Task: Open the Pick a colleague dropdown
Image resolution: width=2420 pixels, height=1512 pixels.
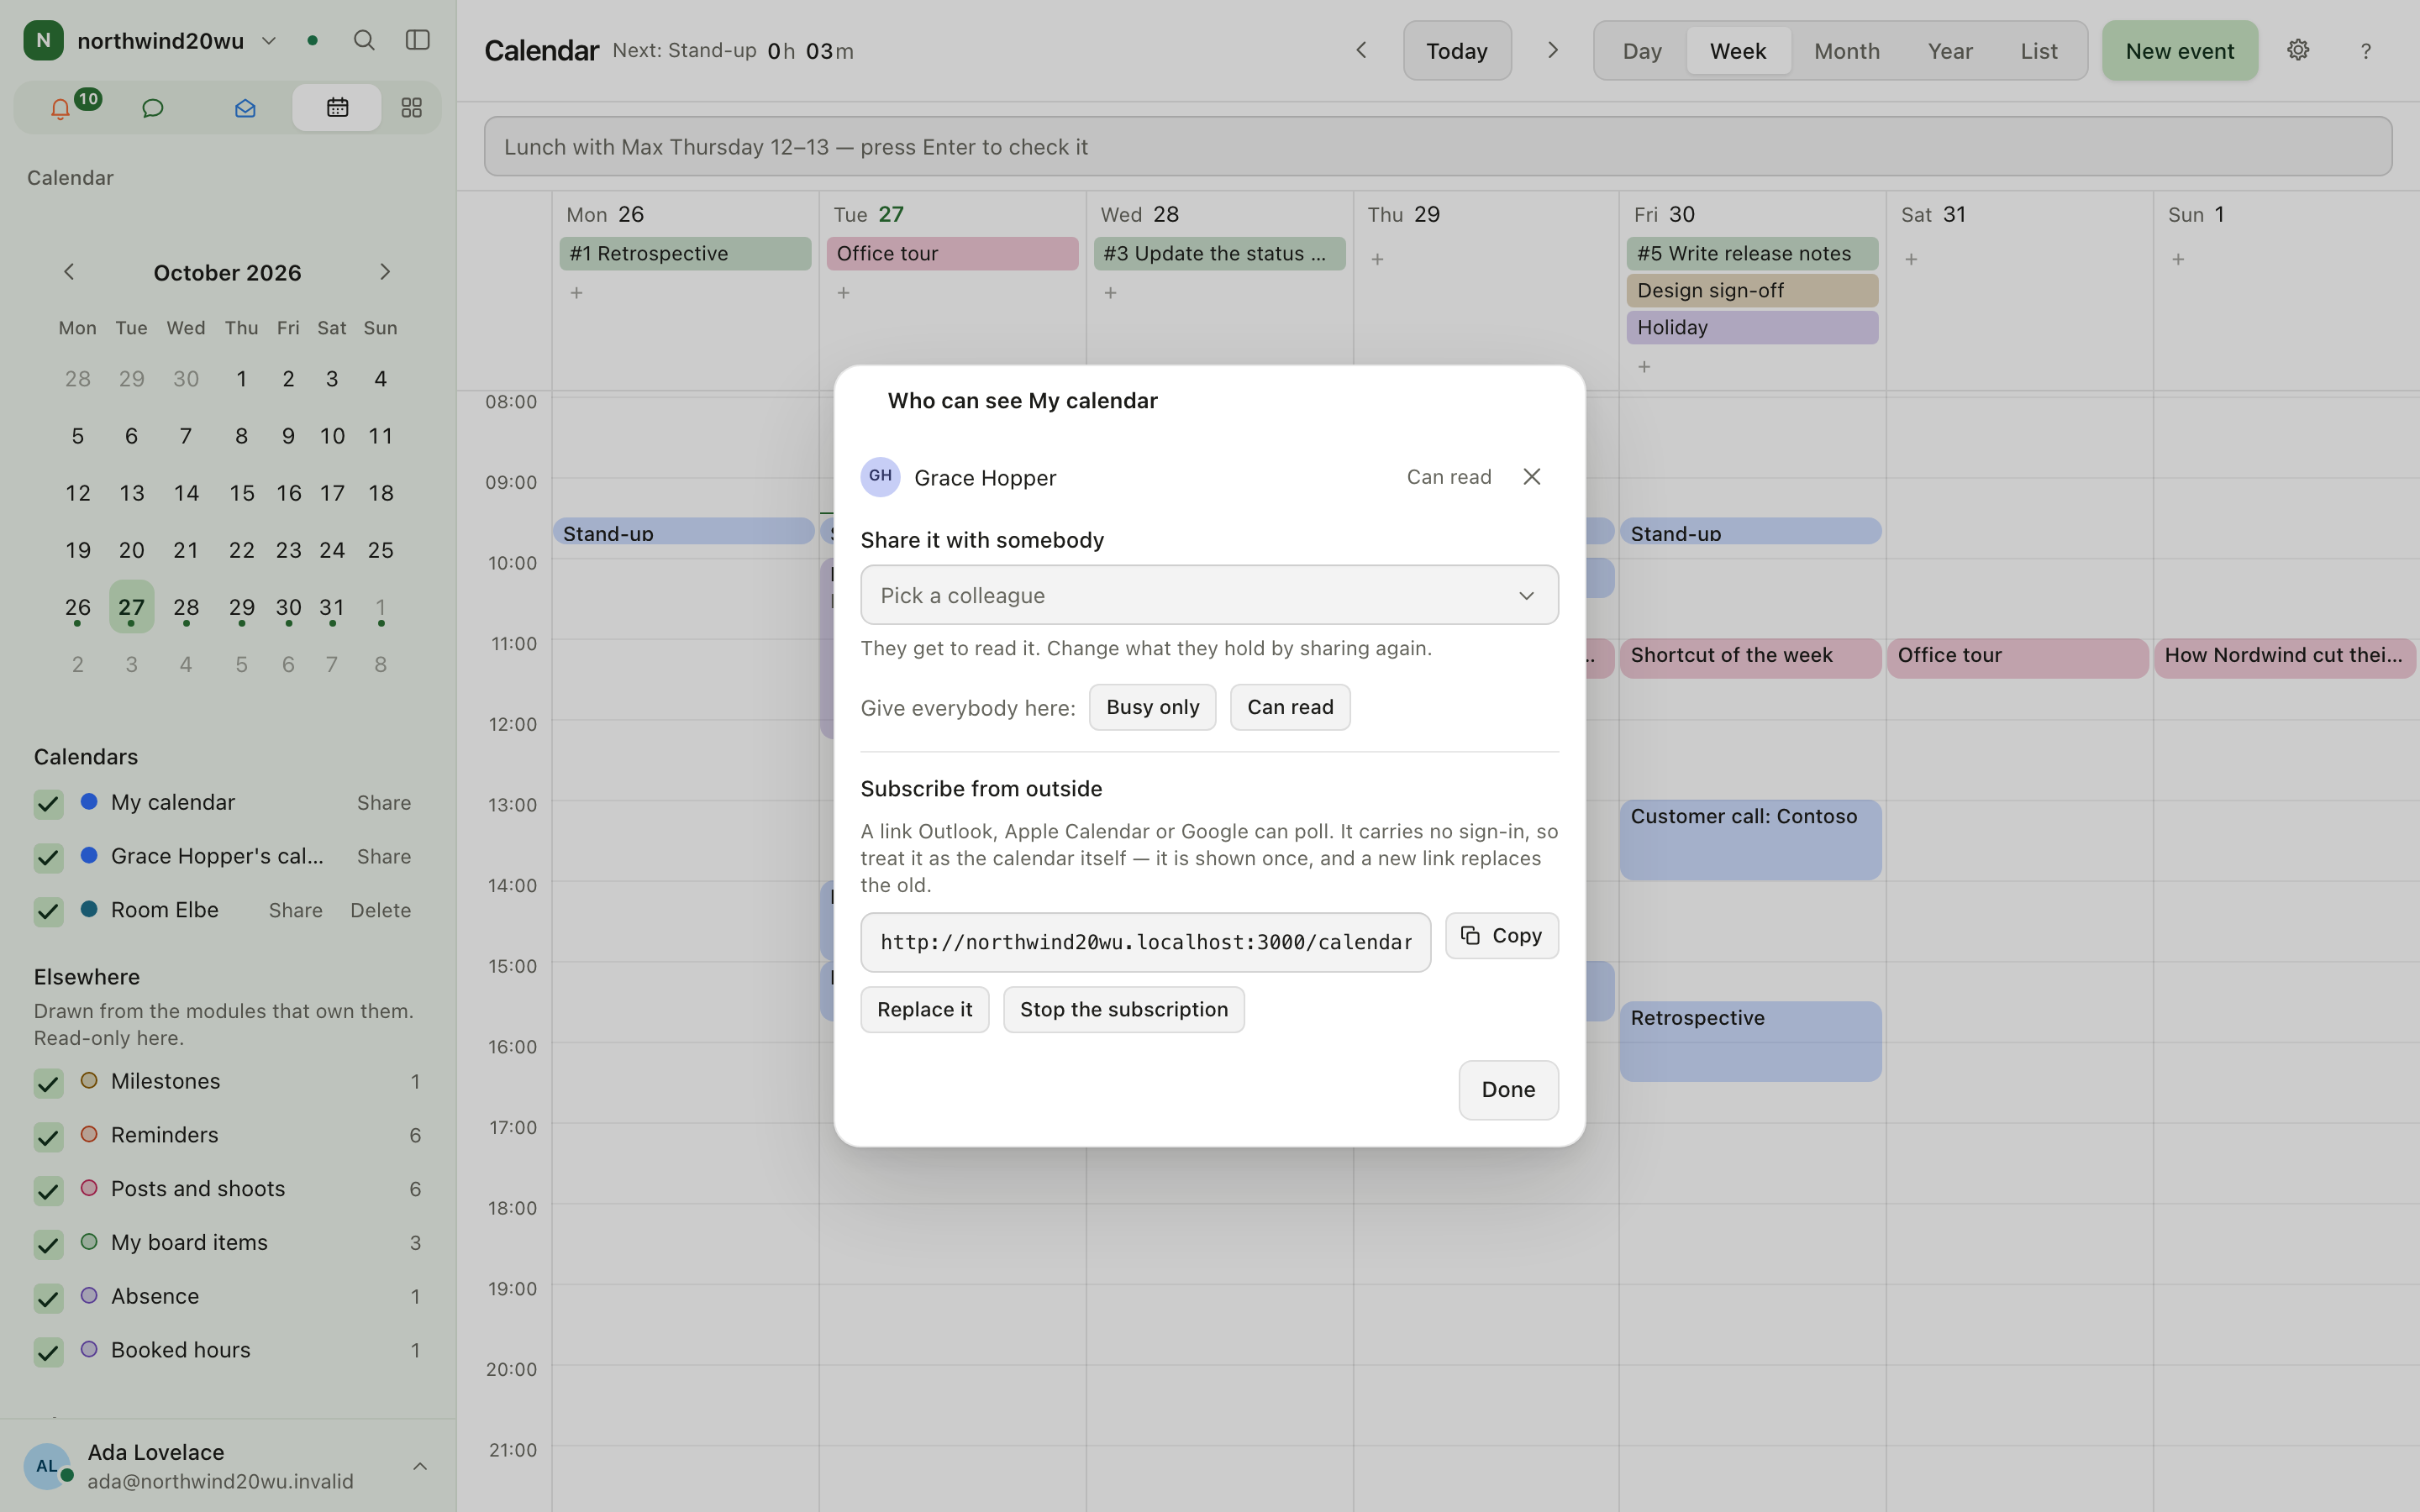Action: 1209,595
